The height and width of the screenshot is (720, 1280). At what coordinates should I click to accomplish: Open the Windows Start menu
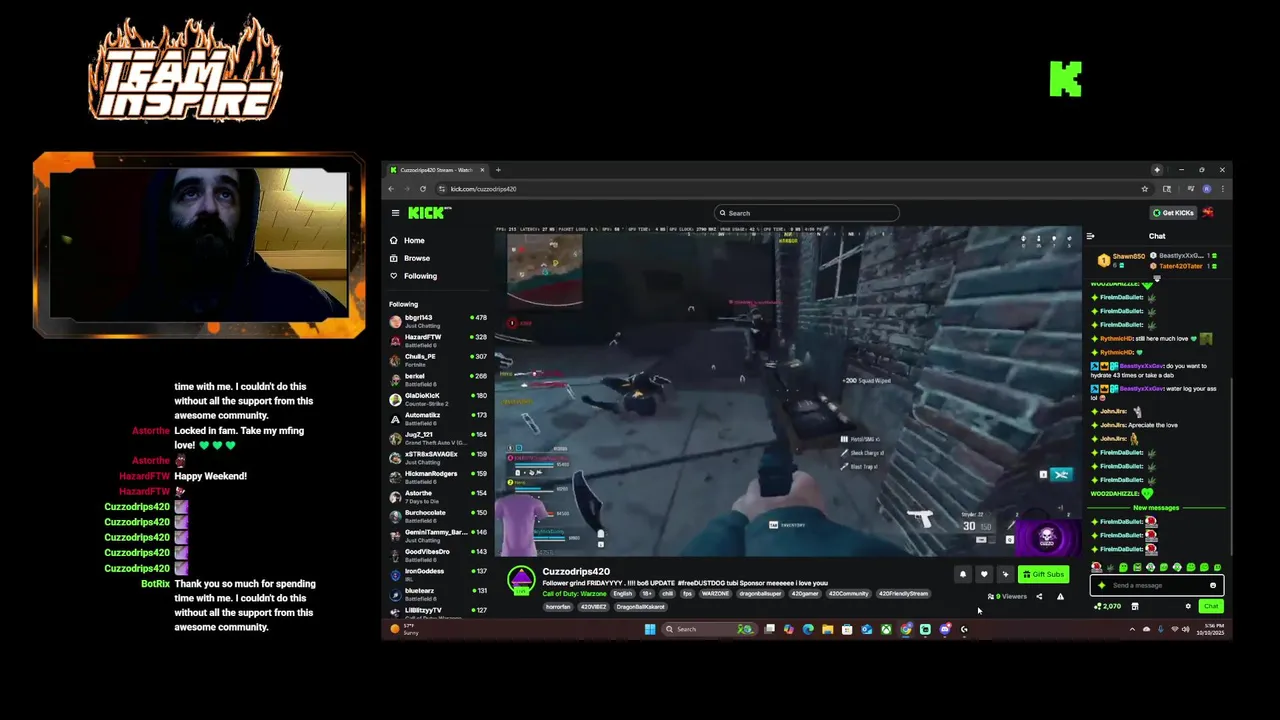(650, 629)
